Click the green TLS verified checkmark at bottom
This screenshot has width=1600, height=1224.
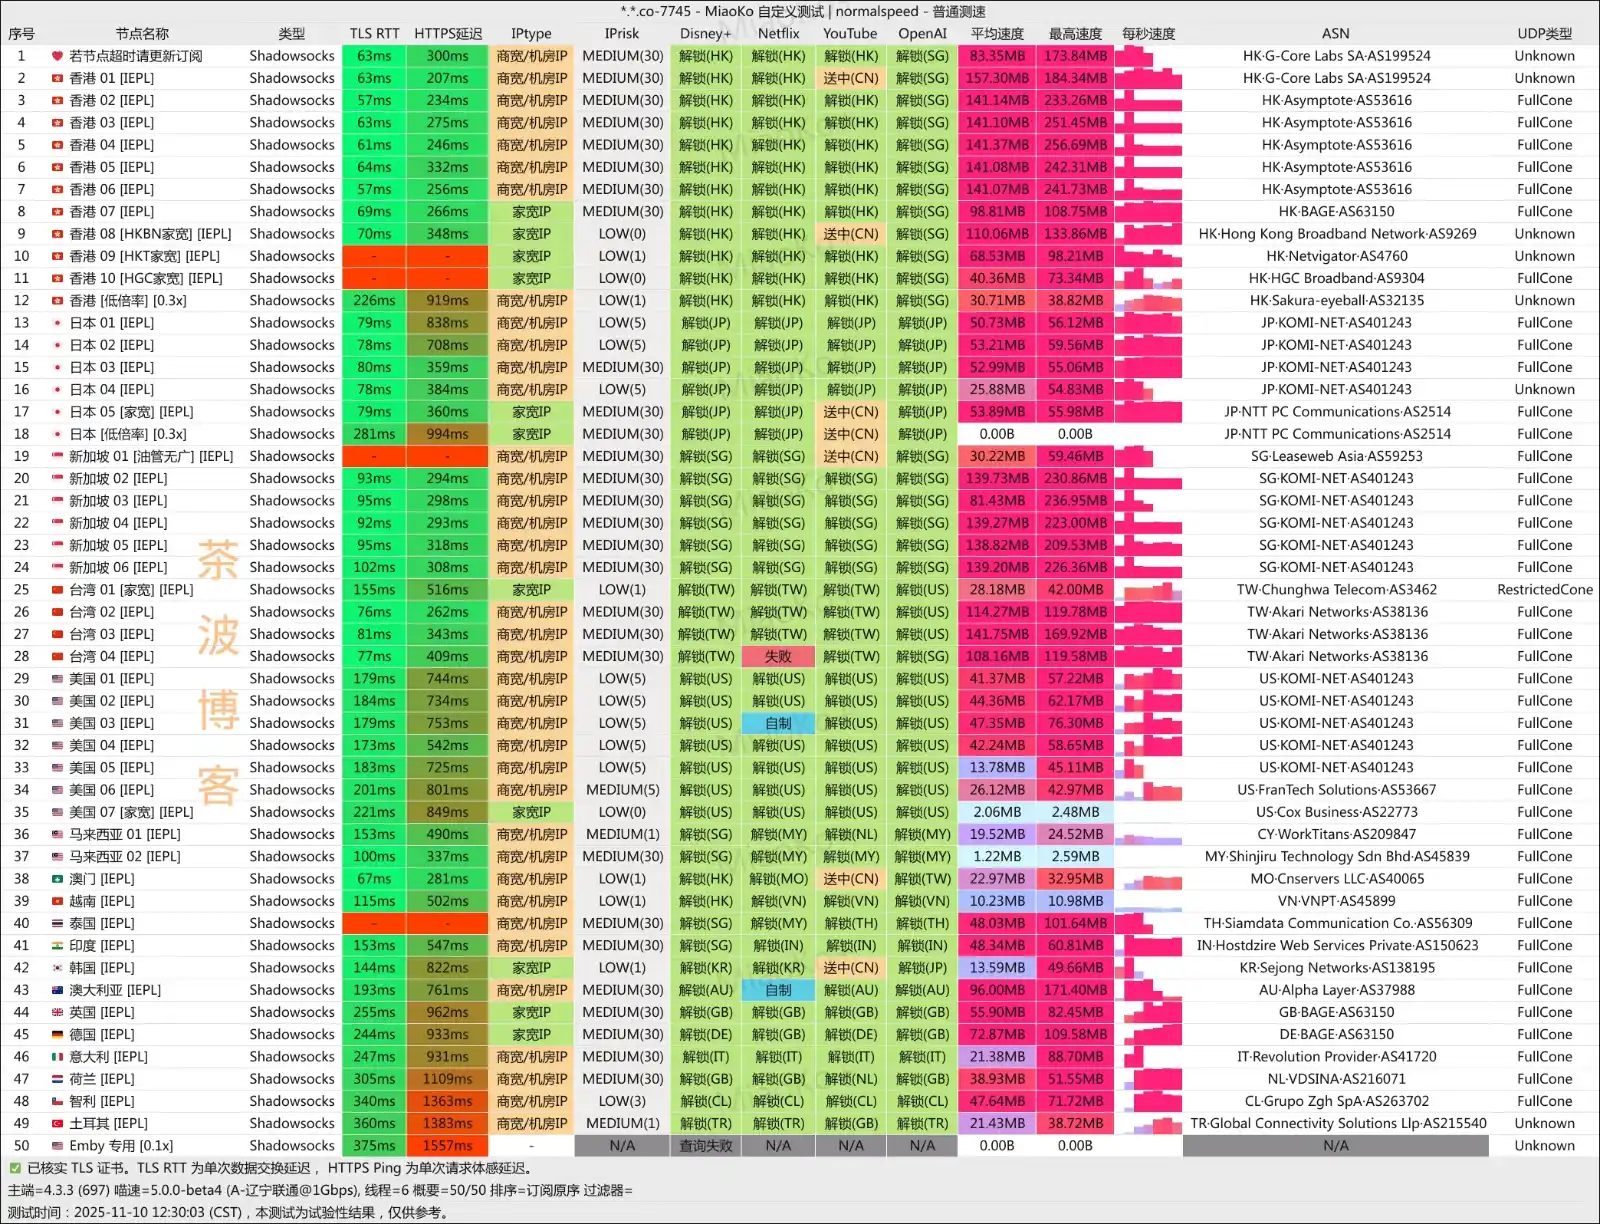[15, 1168]
